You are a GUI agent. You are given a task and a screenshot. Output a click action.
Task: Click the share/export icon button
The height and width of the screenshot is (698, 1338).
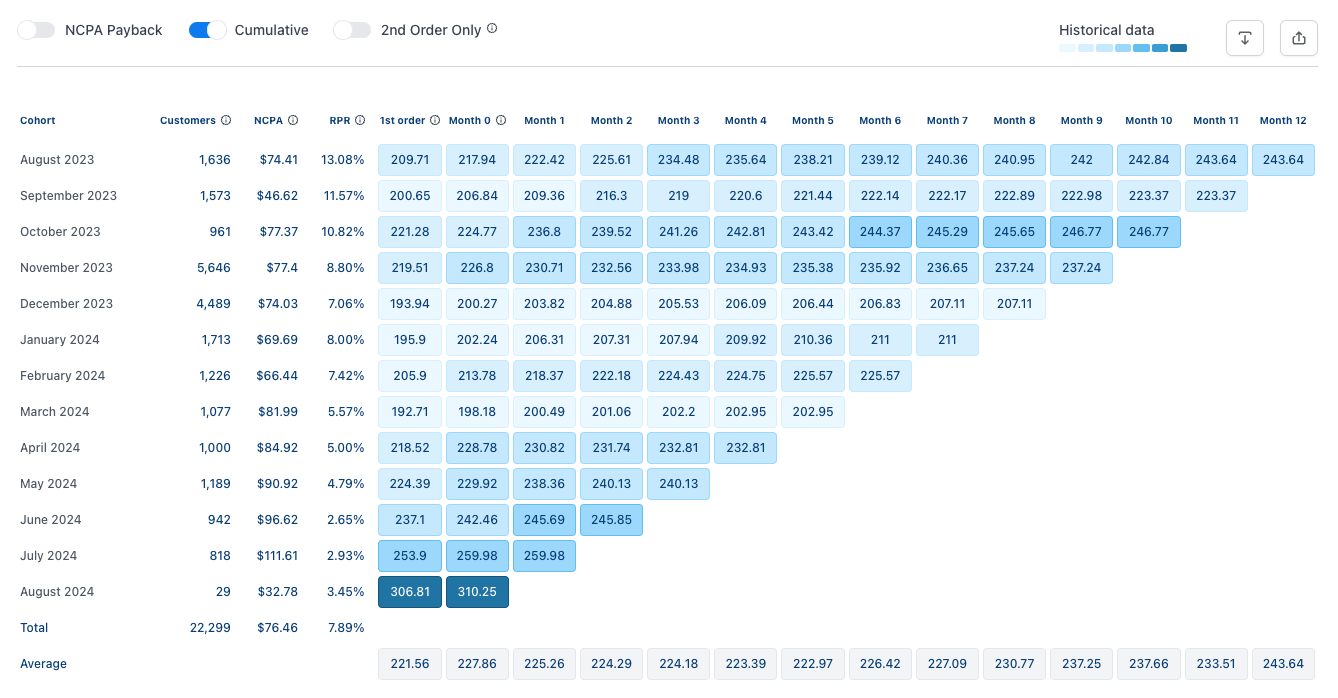[1299, 38]
